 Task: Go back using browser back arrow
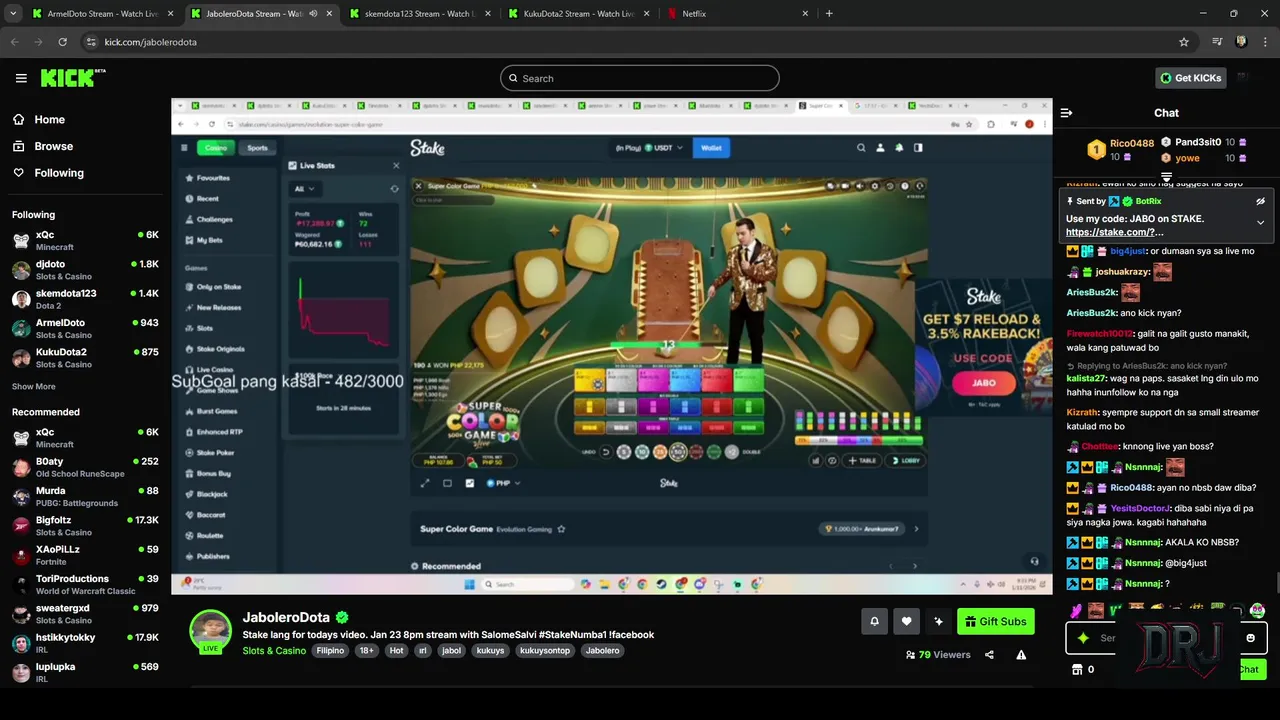pyautogui.click(x=14, y=42)
